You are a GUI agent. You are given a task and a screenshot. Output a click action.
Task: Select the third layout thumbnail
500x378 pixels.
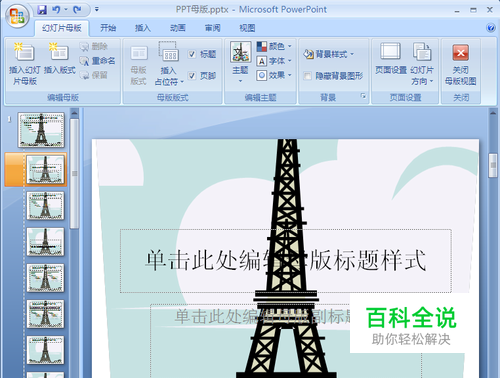coord(45,206)
